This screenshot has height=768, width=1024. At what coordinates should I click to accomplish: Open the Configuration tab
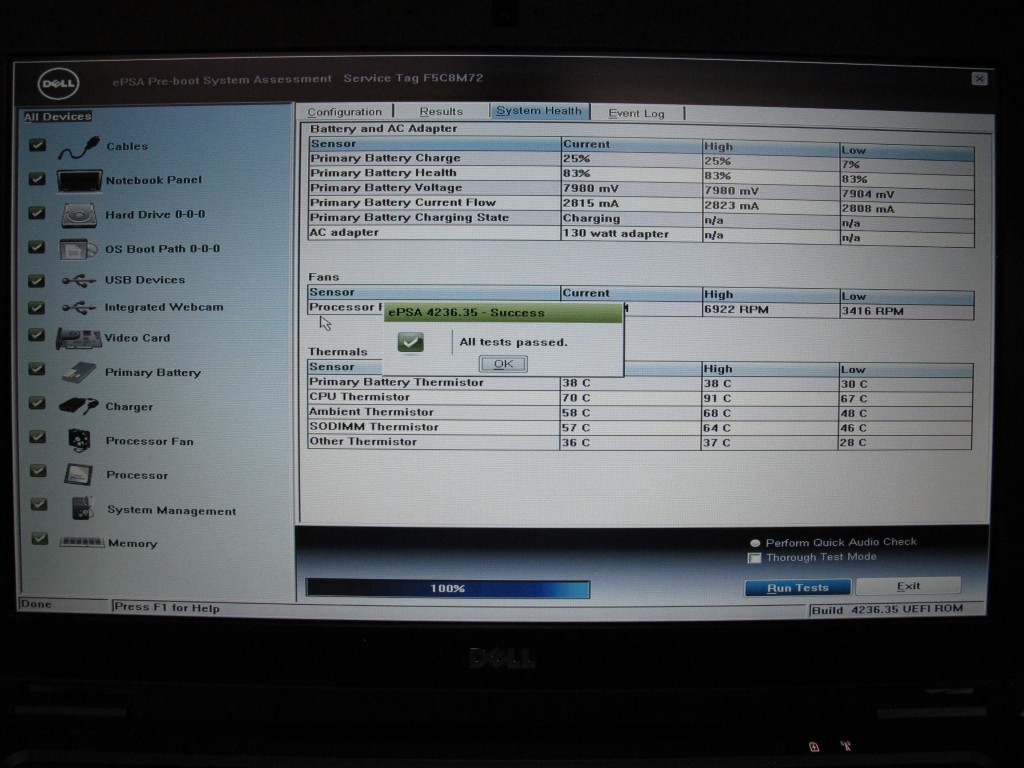pos(345,112)
